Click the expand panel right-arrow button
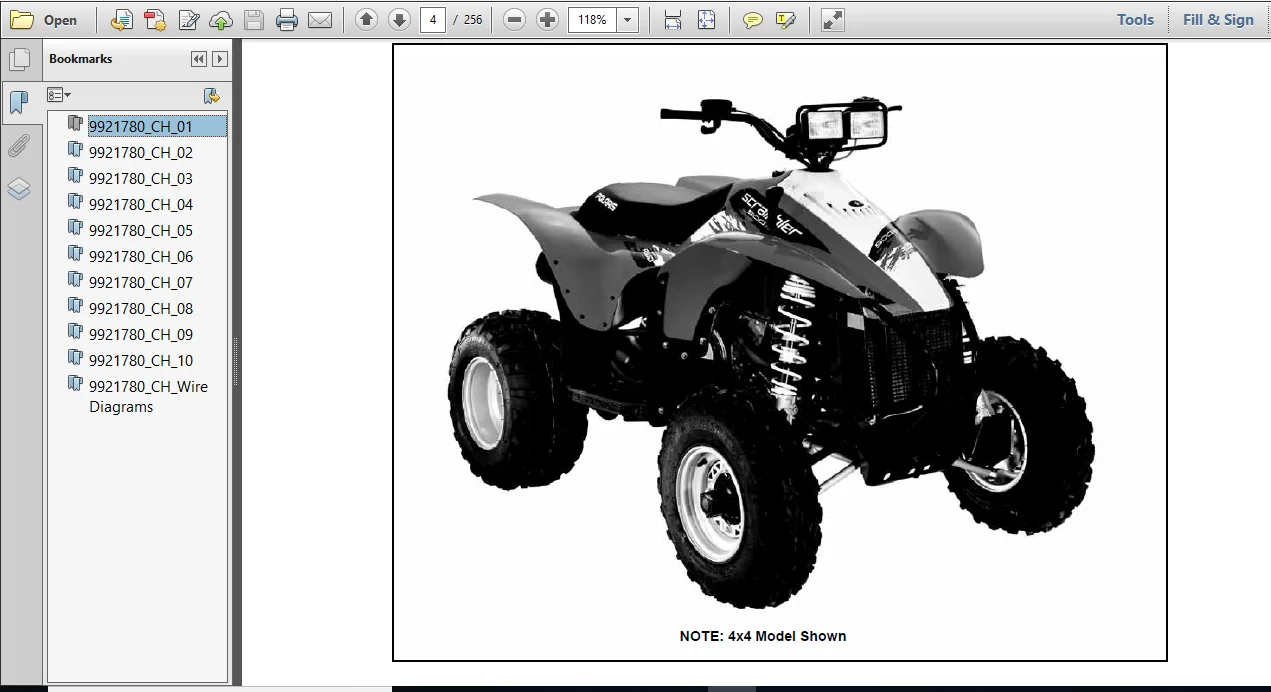Image resolution: width=1271 pixels, height=692 pixels. click(220, 59)
